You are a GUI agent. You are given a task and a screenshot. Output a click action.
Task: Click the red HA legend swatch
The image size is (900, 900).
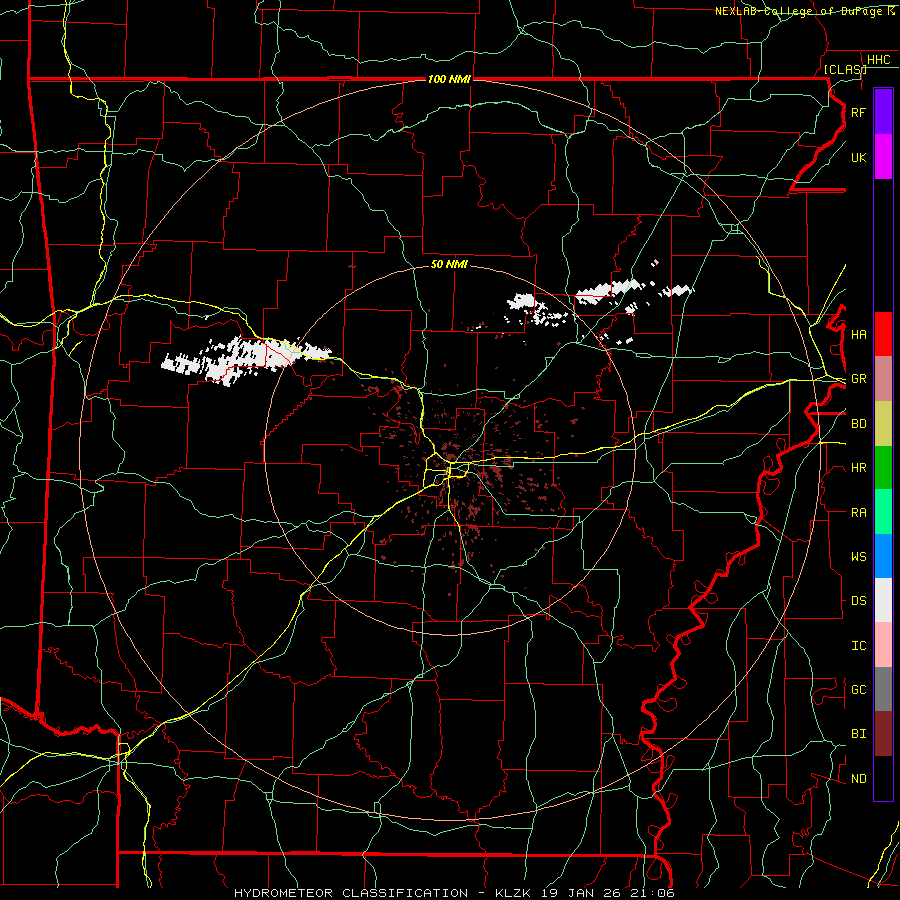coord(883,334)
